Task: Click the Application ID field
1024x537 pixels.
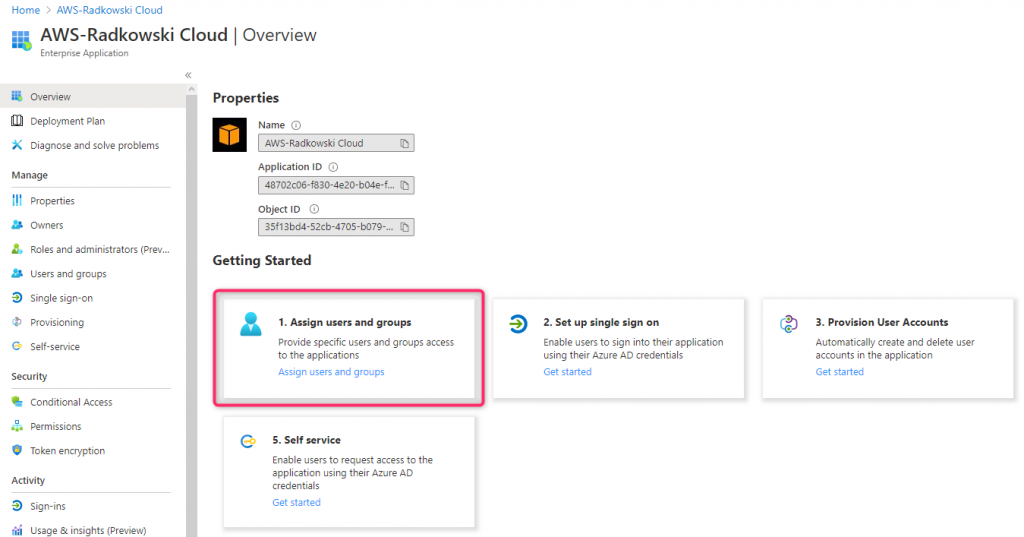Action: click(x=336, y=186)
